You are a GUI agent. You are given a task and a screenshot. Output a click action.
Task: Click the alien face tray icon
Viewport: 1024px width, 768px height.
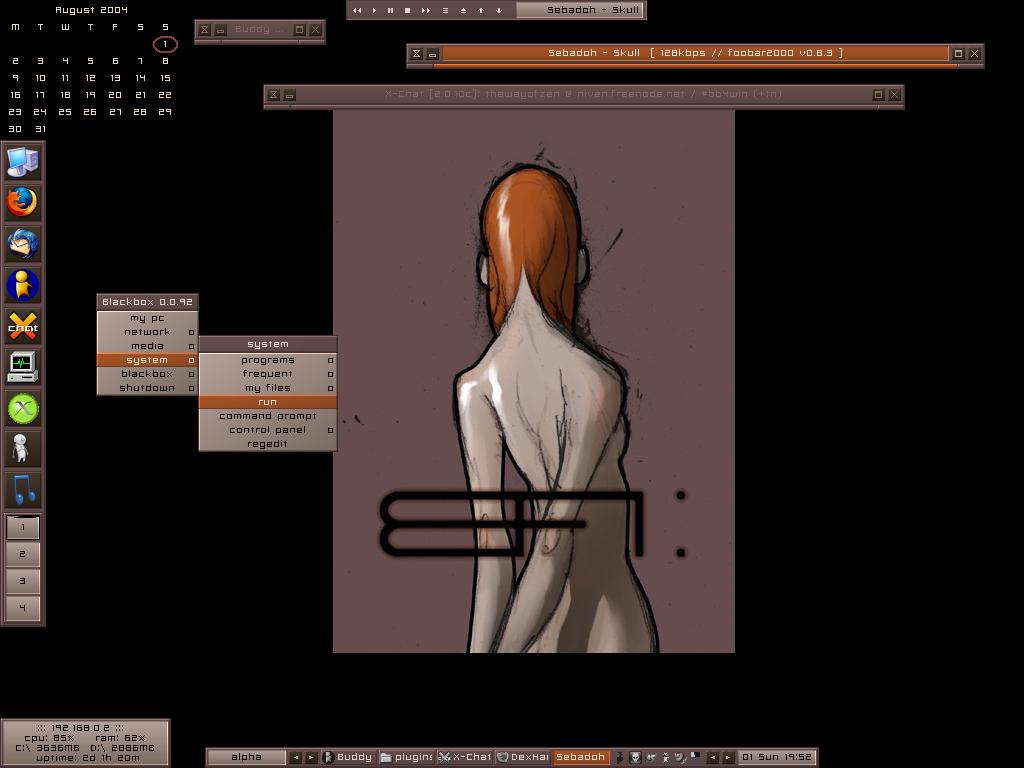635,757
